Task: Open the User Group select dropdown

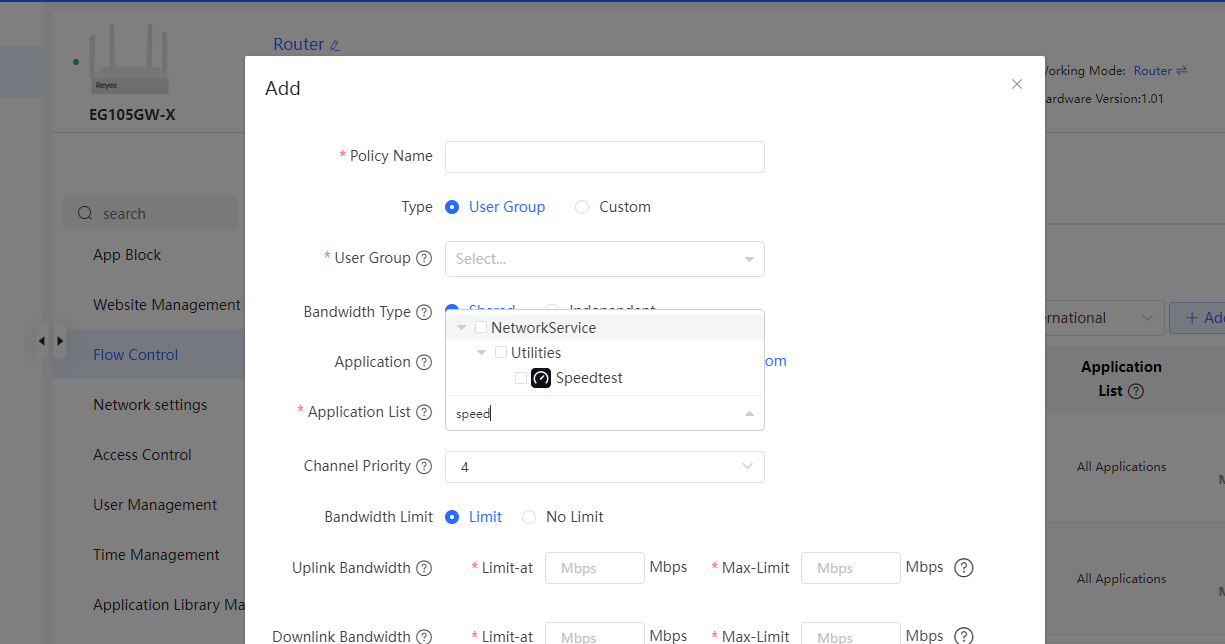Action: (x=604, y=259)
